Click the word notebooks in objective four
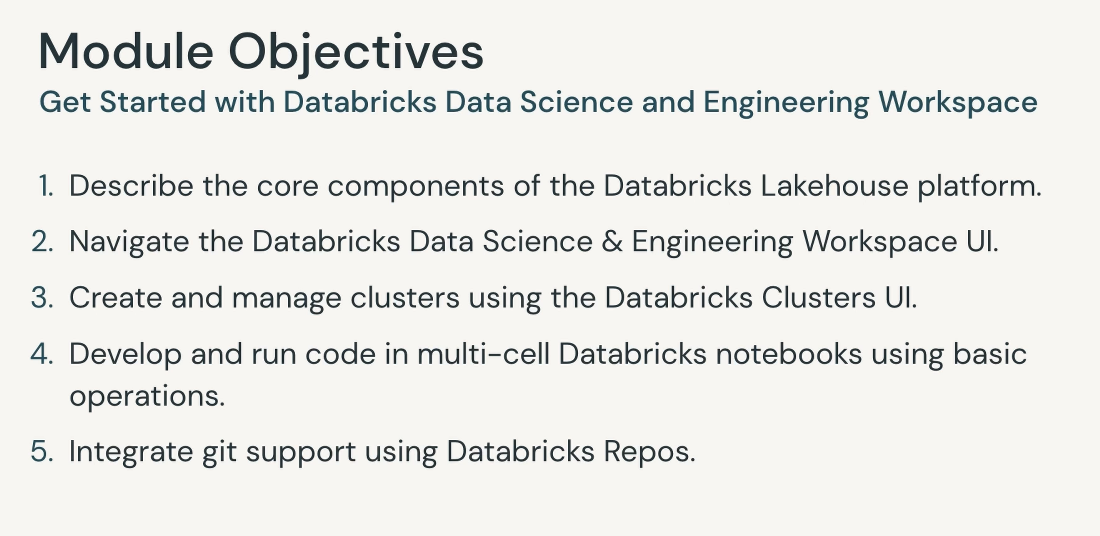The width and height of the screenshot is (1100, 536). (x=789, y=354)
